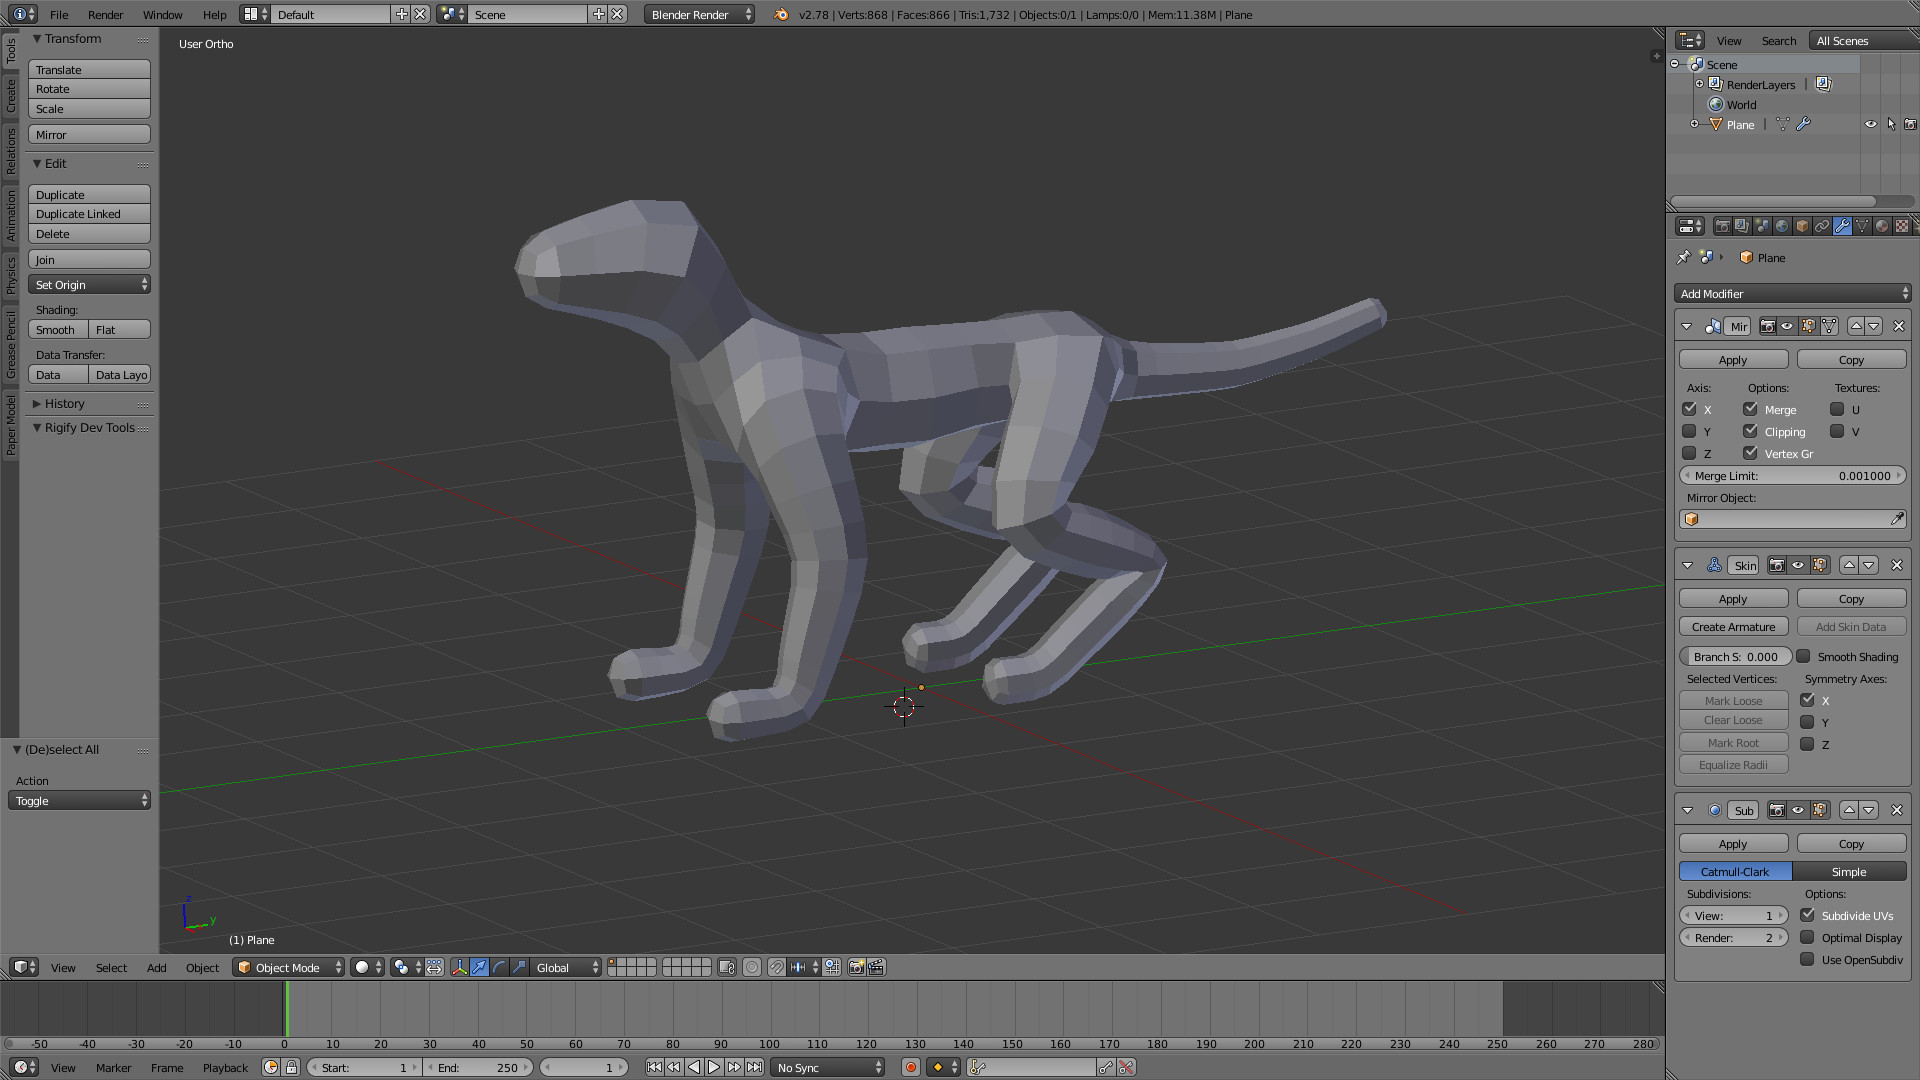Toggle the Merge option checkbox
This screenshot has width=1920, height=1080.
[1750, 409]
